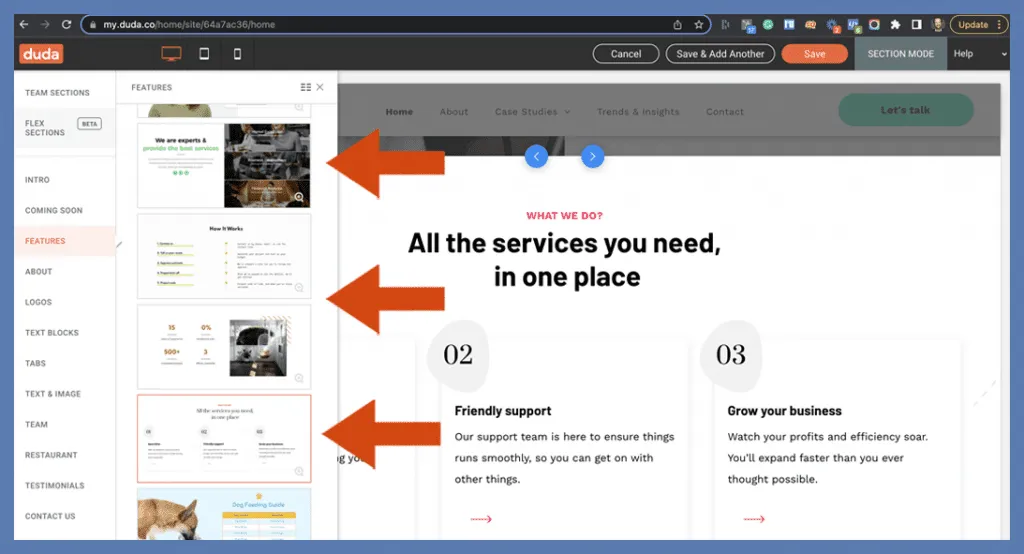Close the Features panel

320,87
